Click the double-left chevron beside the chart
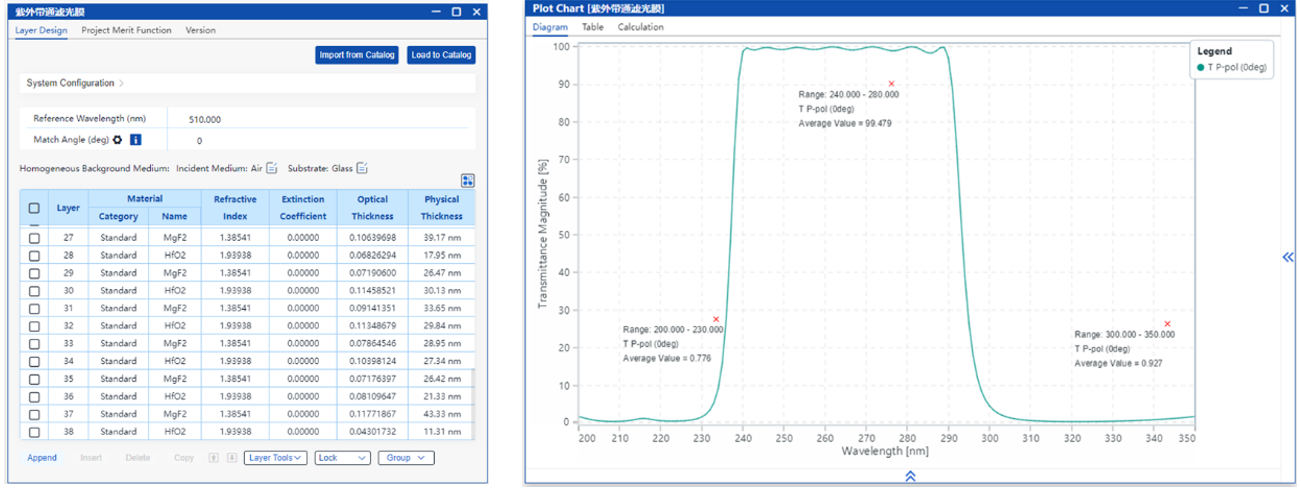1301x491 pixels. pos(1288,257)
